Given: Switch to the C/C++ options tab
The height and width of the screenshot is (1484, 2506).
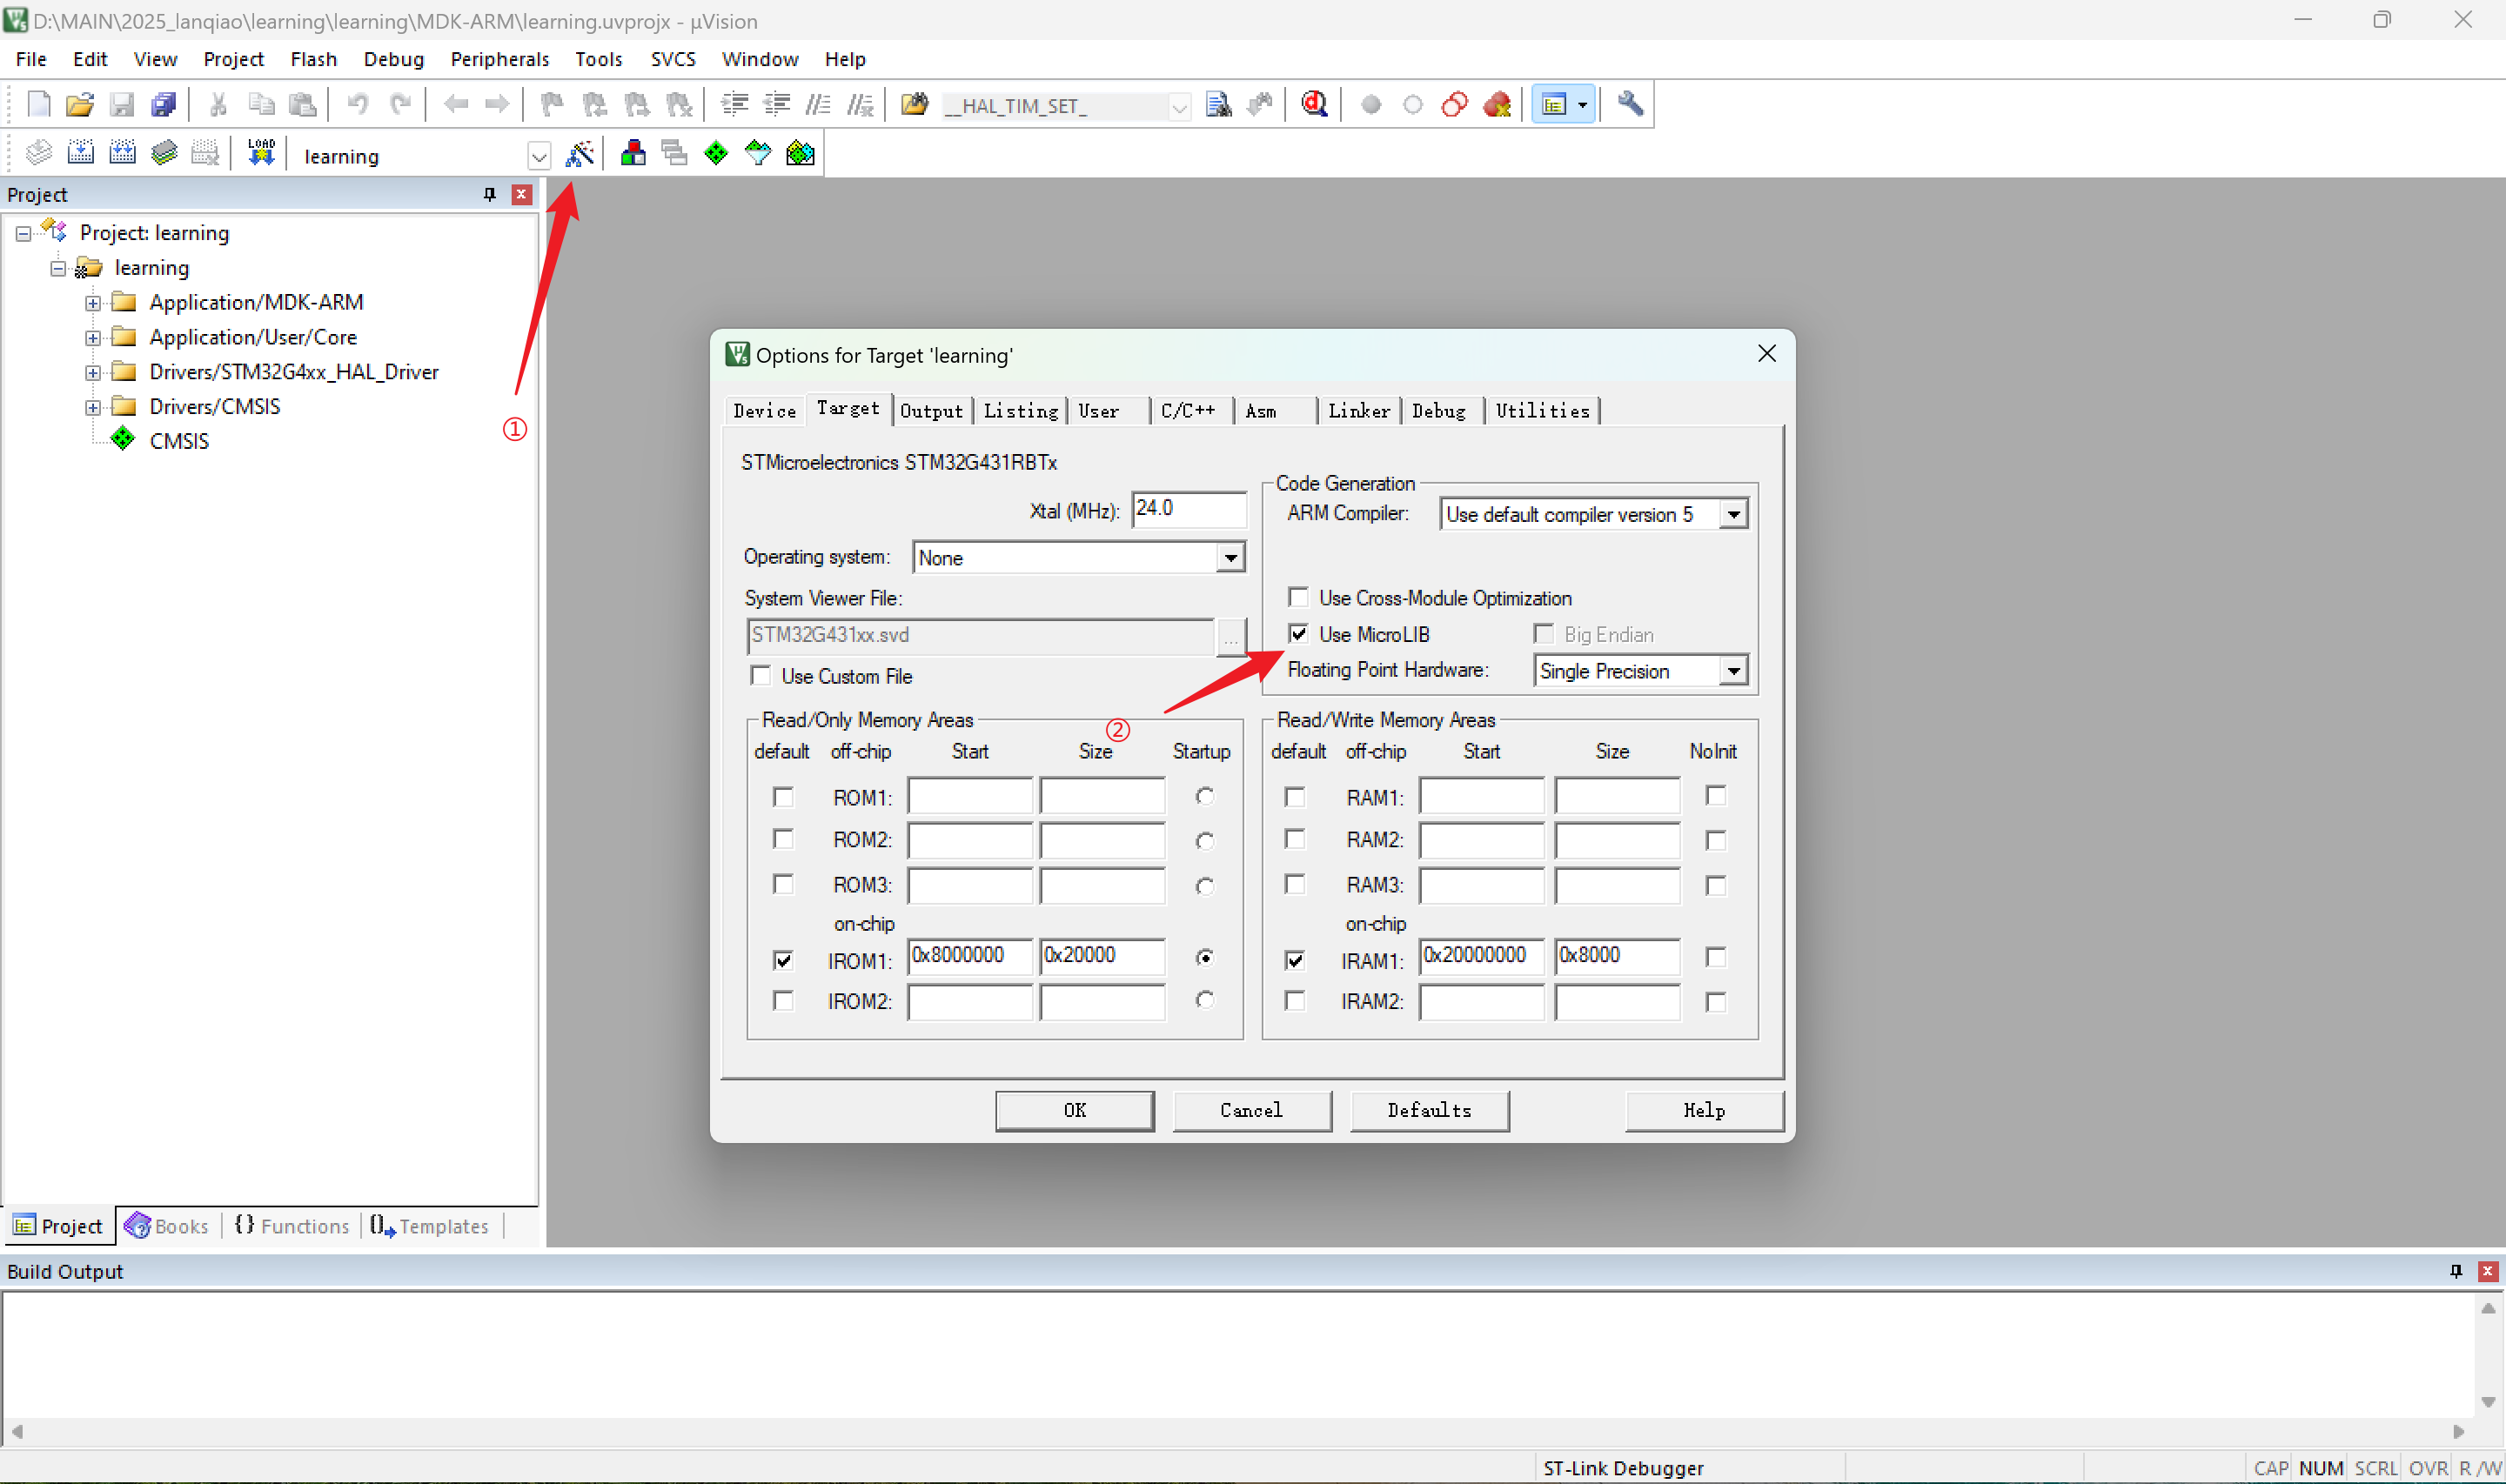Looking at the screenshot, I should coord(1188,410).
